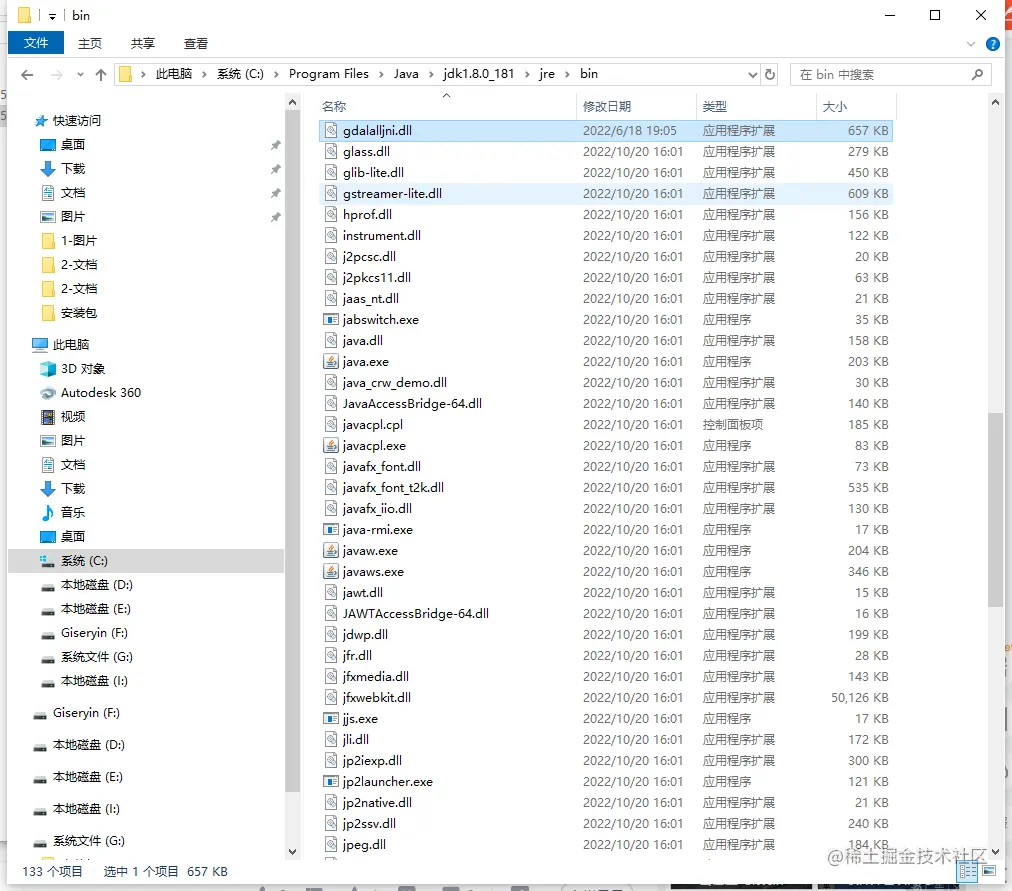Select the 3D 对象 cube icon
The image size is (1012, 891).
coord(48,368)
